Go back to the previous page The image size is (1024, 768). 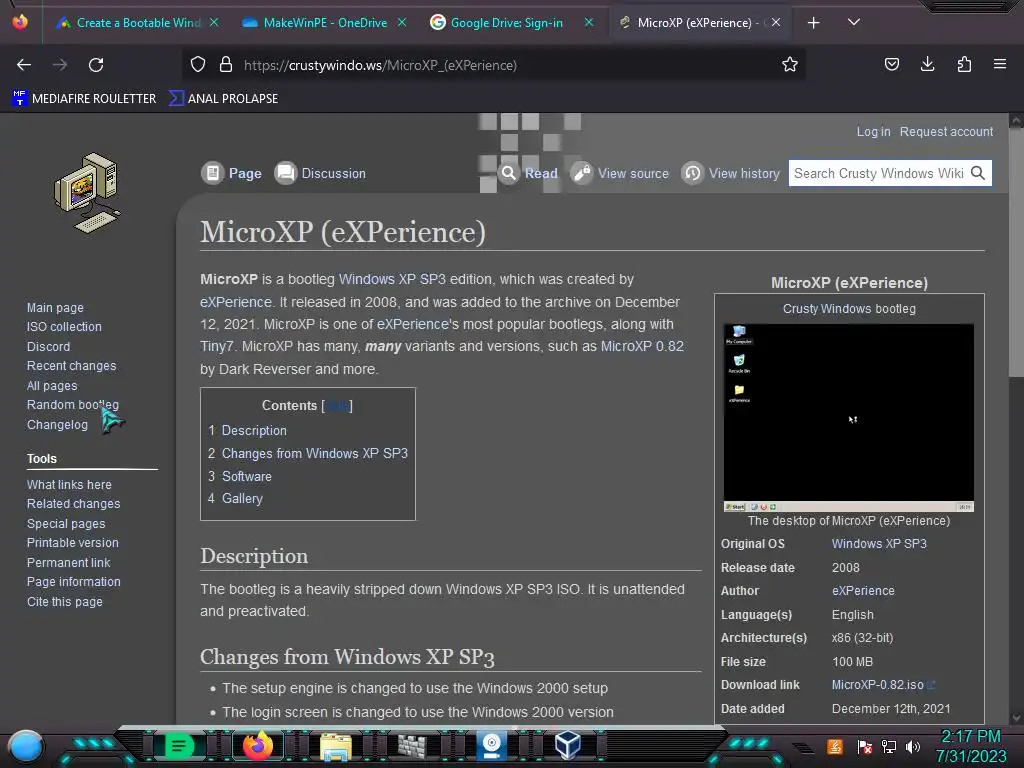pyautogui.click(x=24, y=65)
